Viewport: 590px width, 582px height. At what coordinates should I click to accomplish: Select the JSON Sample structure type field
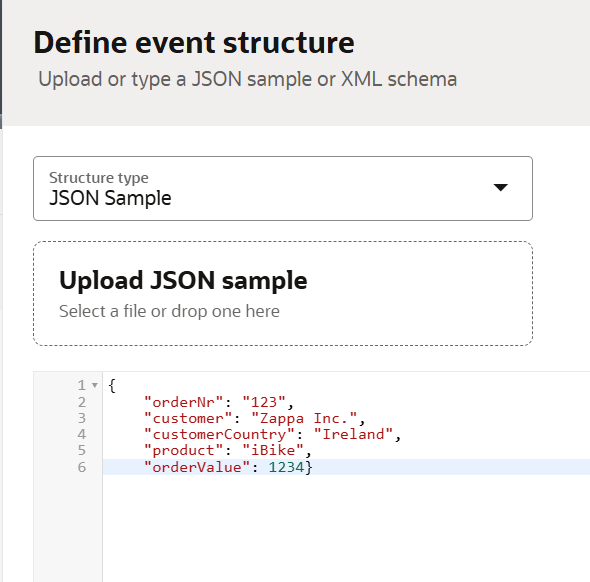click(x=283, y=188)
